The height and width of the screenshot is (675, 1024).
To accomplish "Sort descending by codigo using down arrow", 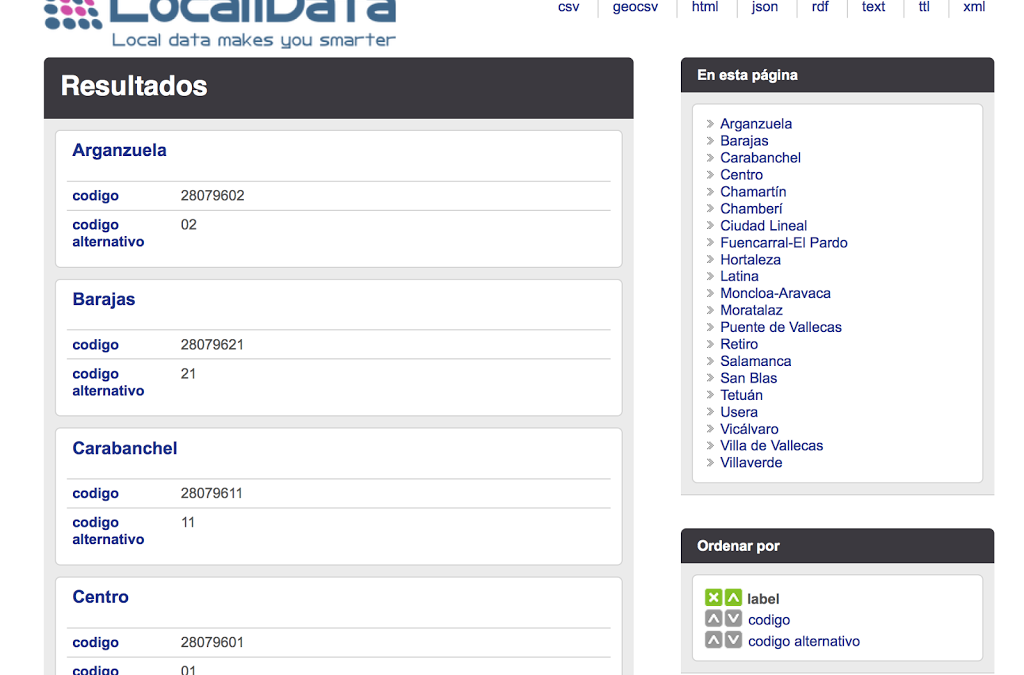I will (733, 619).
